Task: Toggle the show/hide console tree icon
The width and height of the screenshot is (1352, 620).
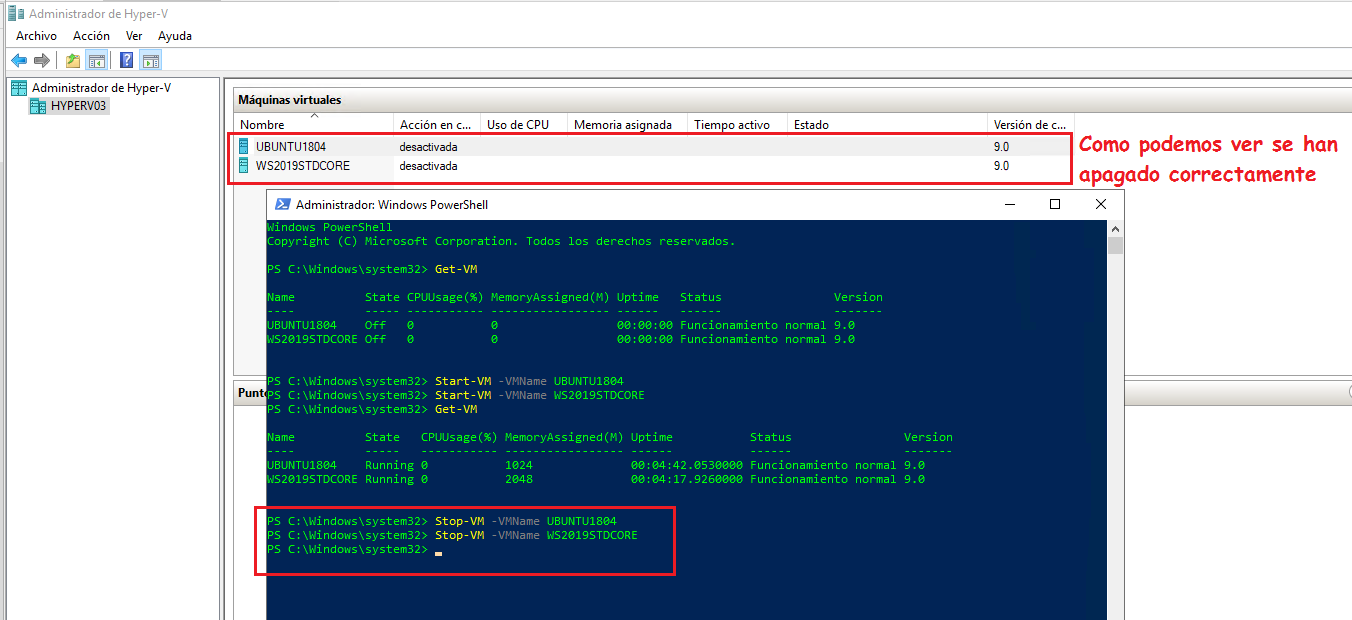Action: click(x=96, y=59)
